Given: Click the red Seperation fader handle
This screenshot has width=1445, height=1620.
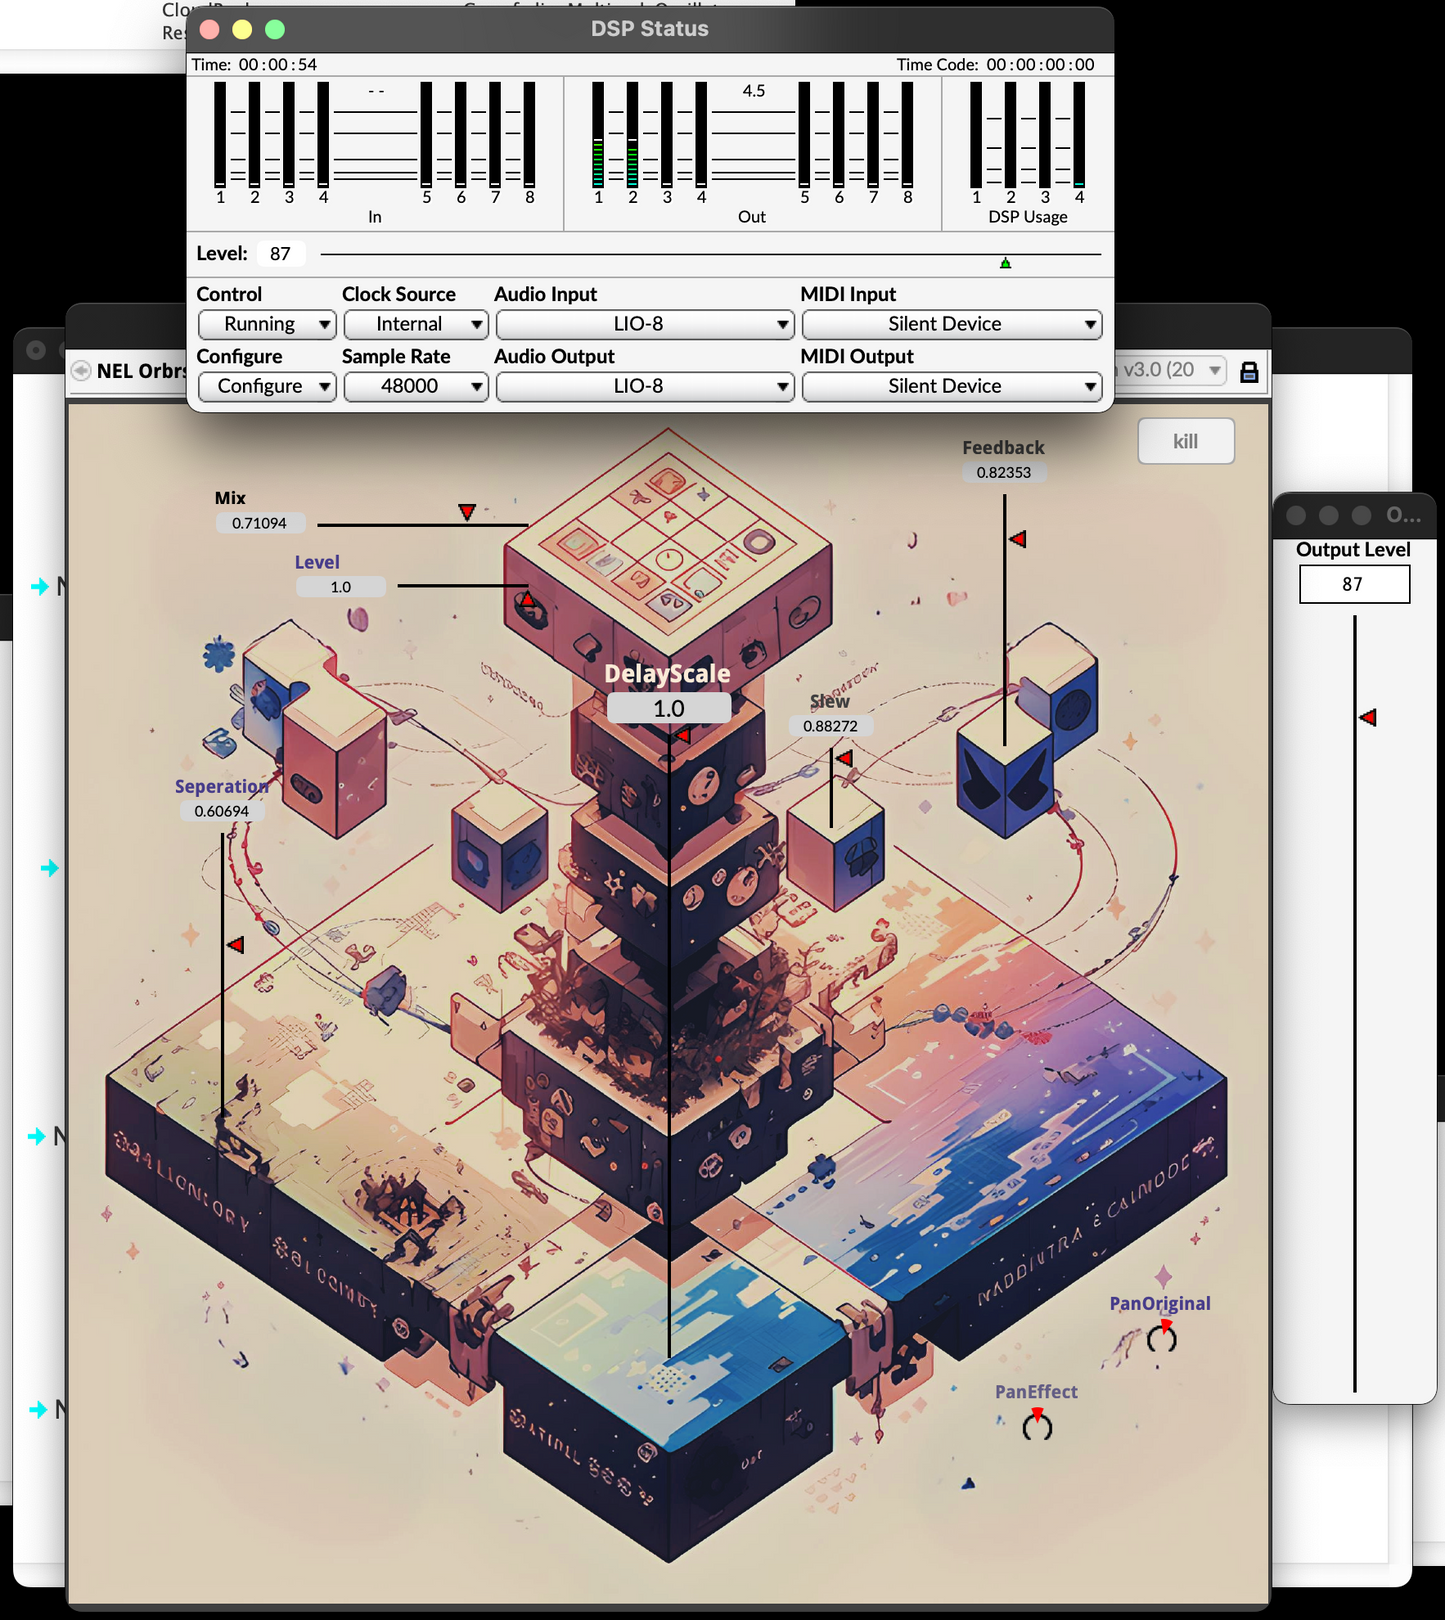Looking at the screenshot, I should [x=235, y=944].
